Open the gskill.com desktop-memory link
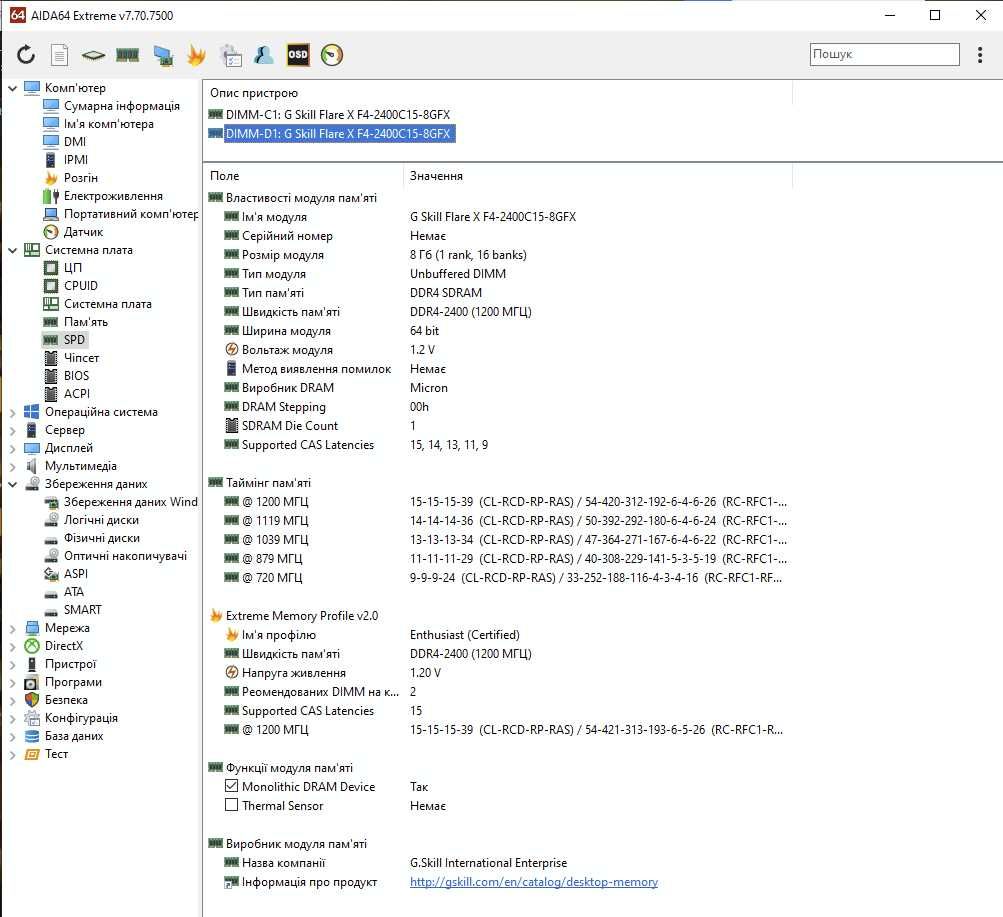 pos(533,882)
